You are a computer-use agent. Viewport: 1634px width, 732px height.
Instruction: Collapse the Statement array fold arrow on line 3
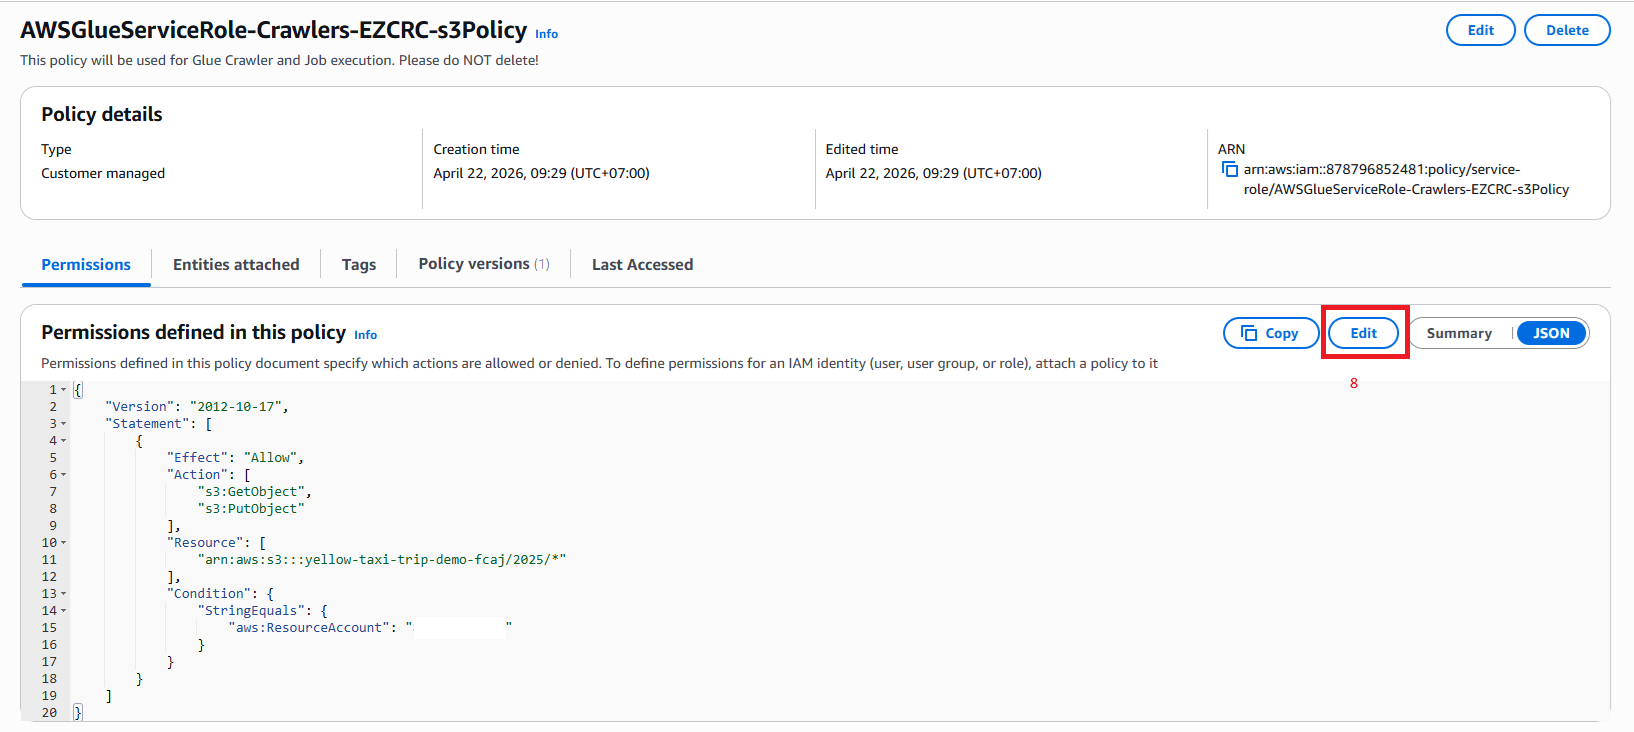[x=64, y=424]
